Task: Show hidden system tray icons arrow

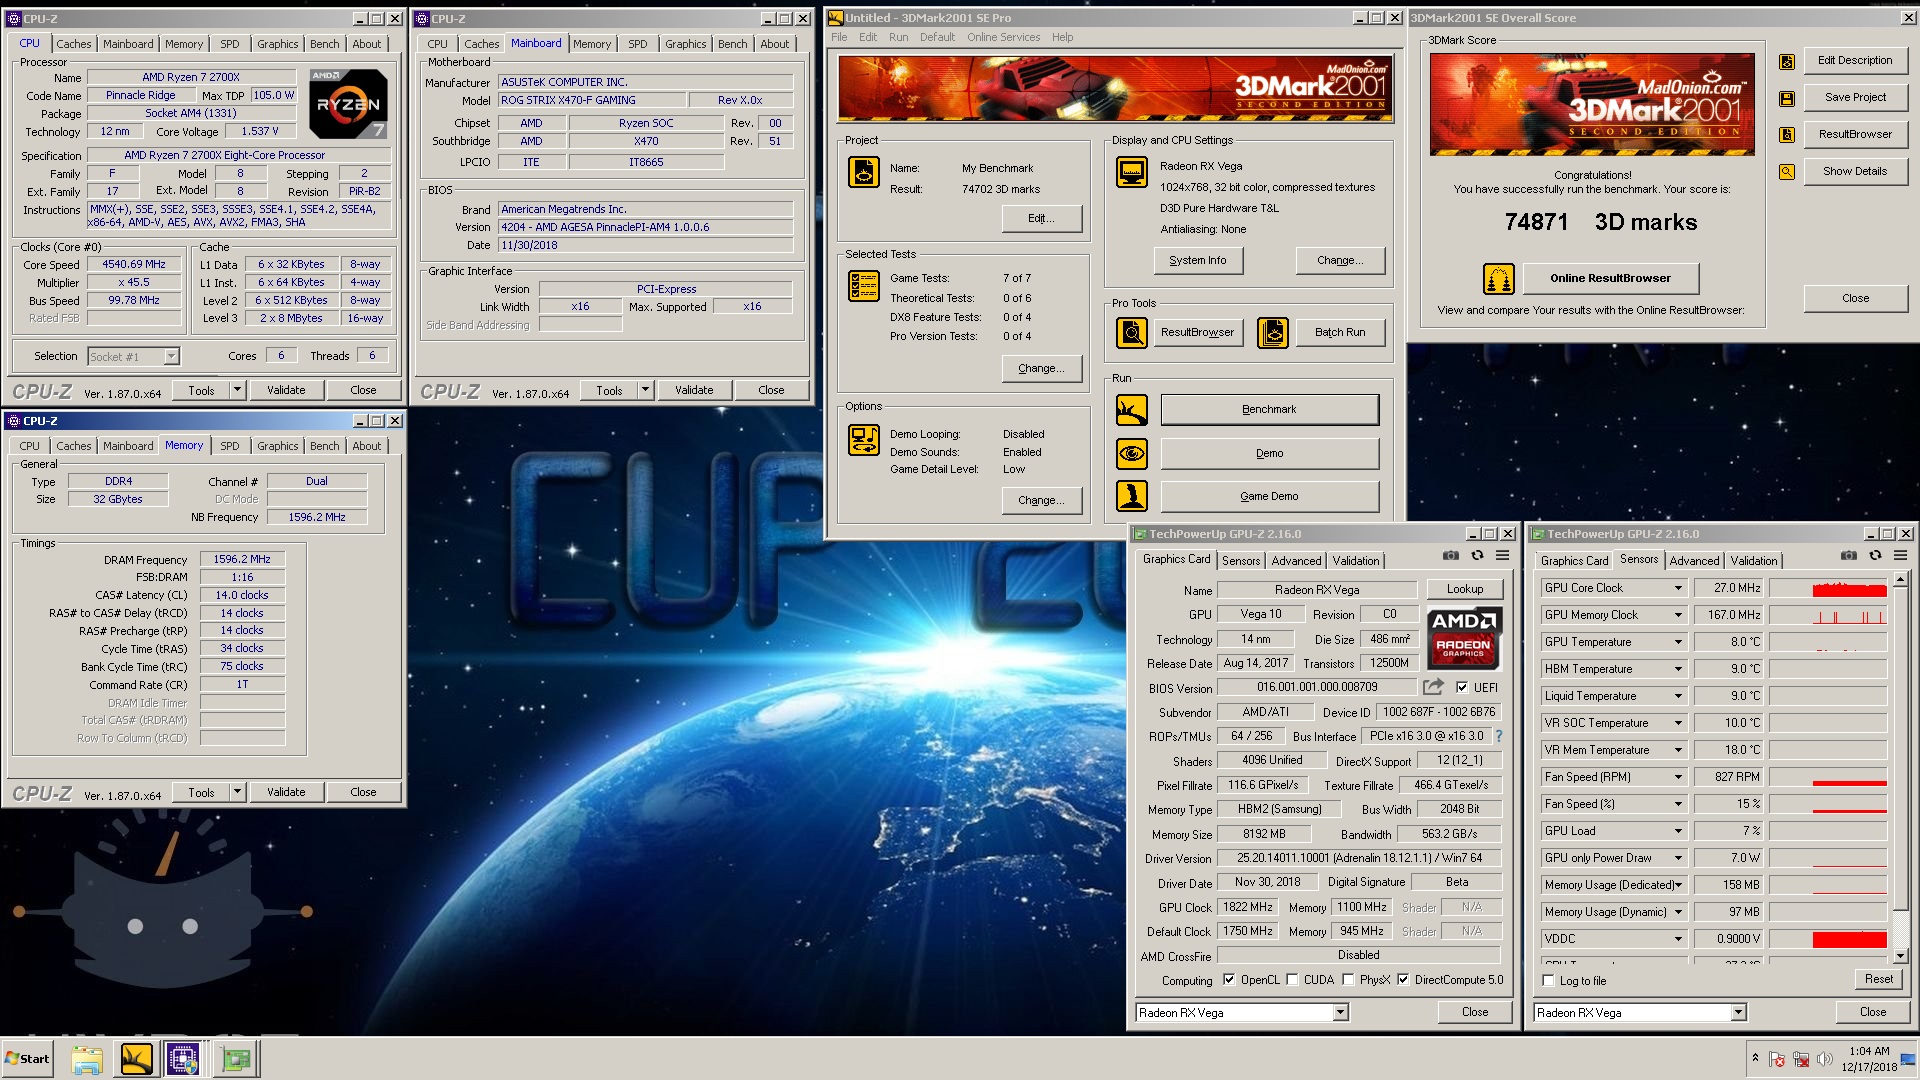Action: pos(1755,1058)
